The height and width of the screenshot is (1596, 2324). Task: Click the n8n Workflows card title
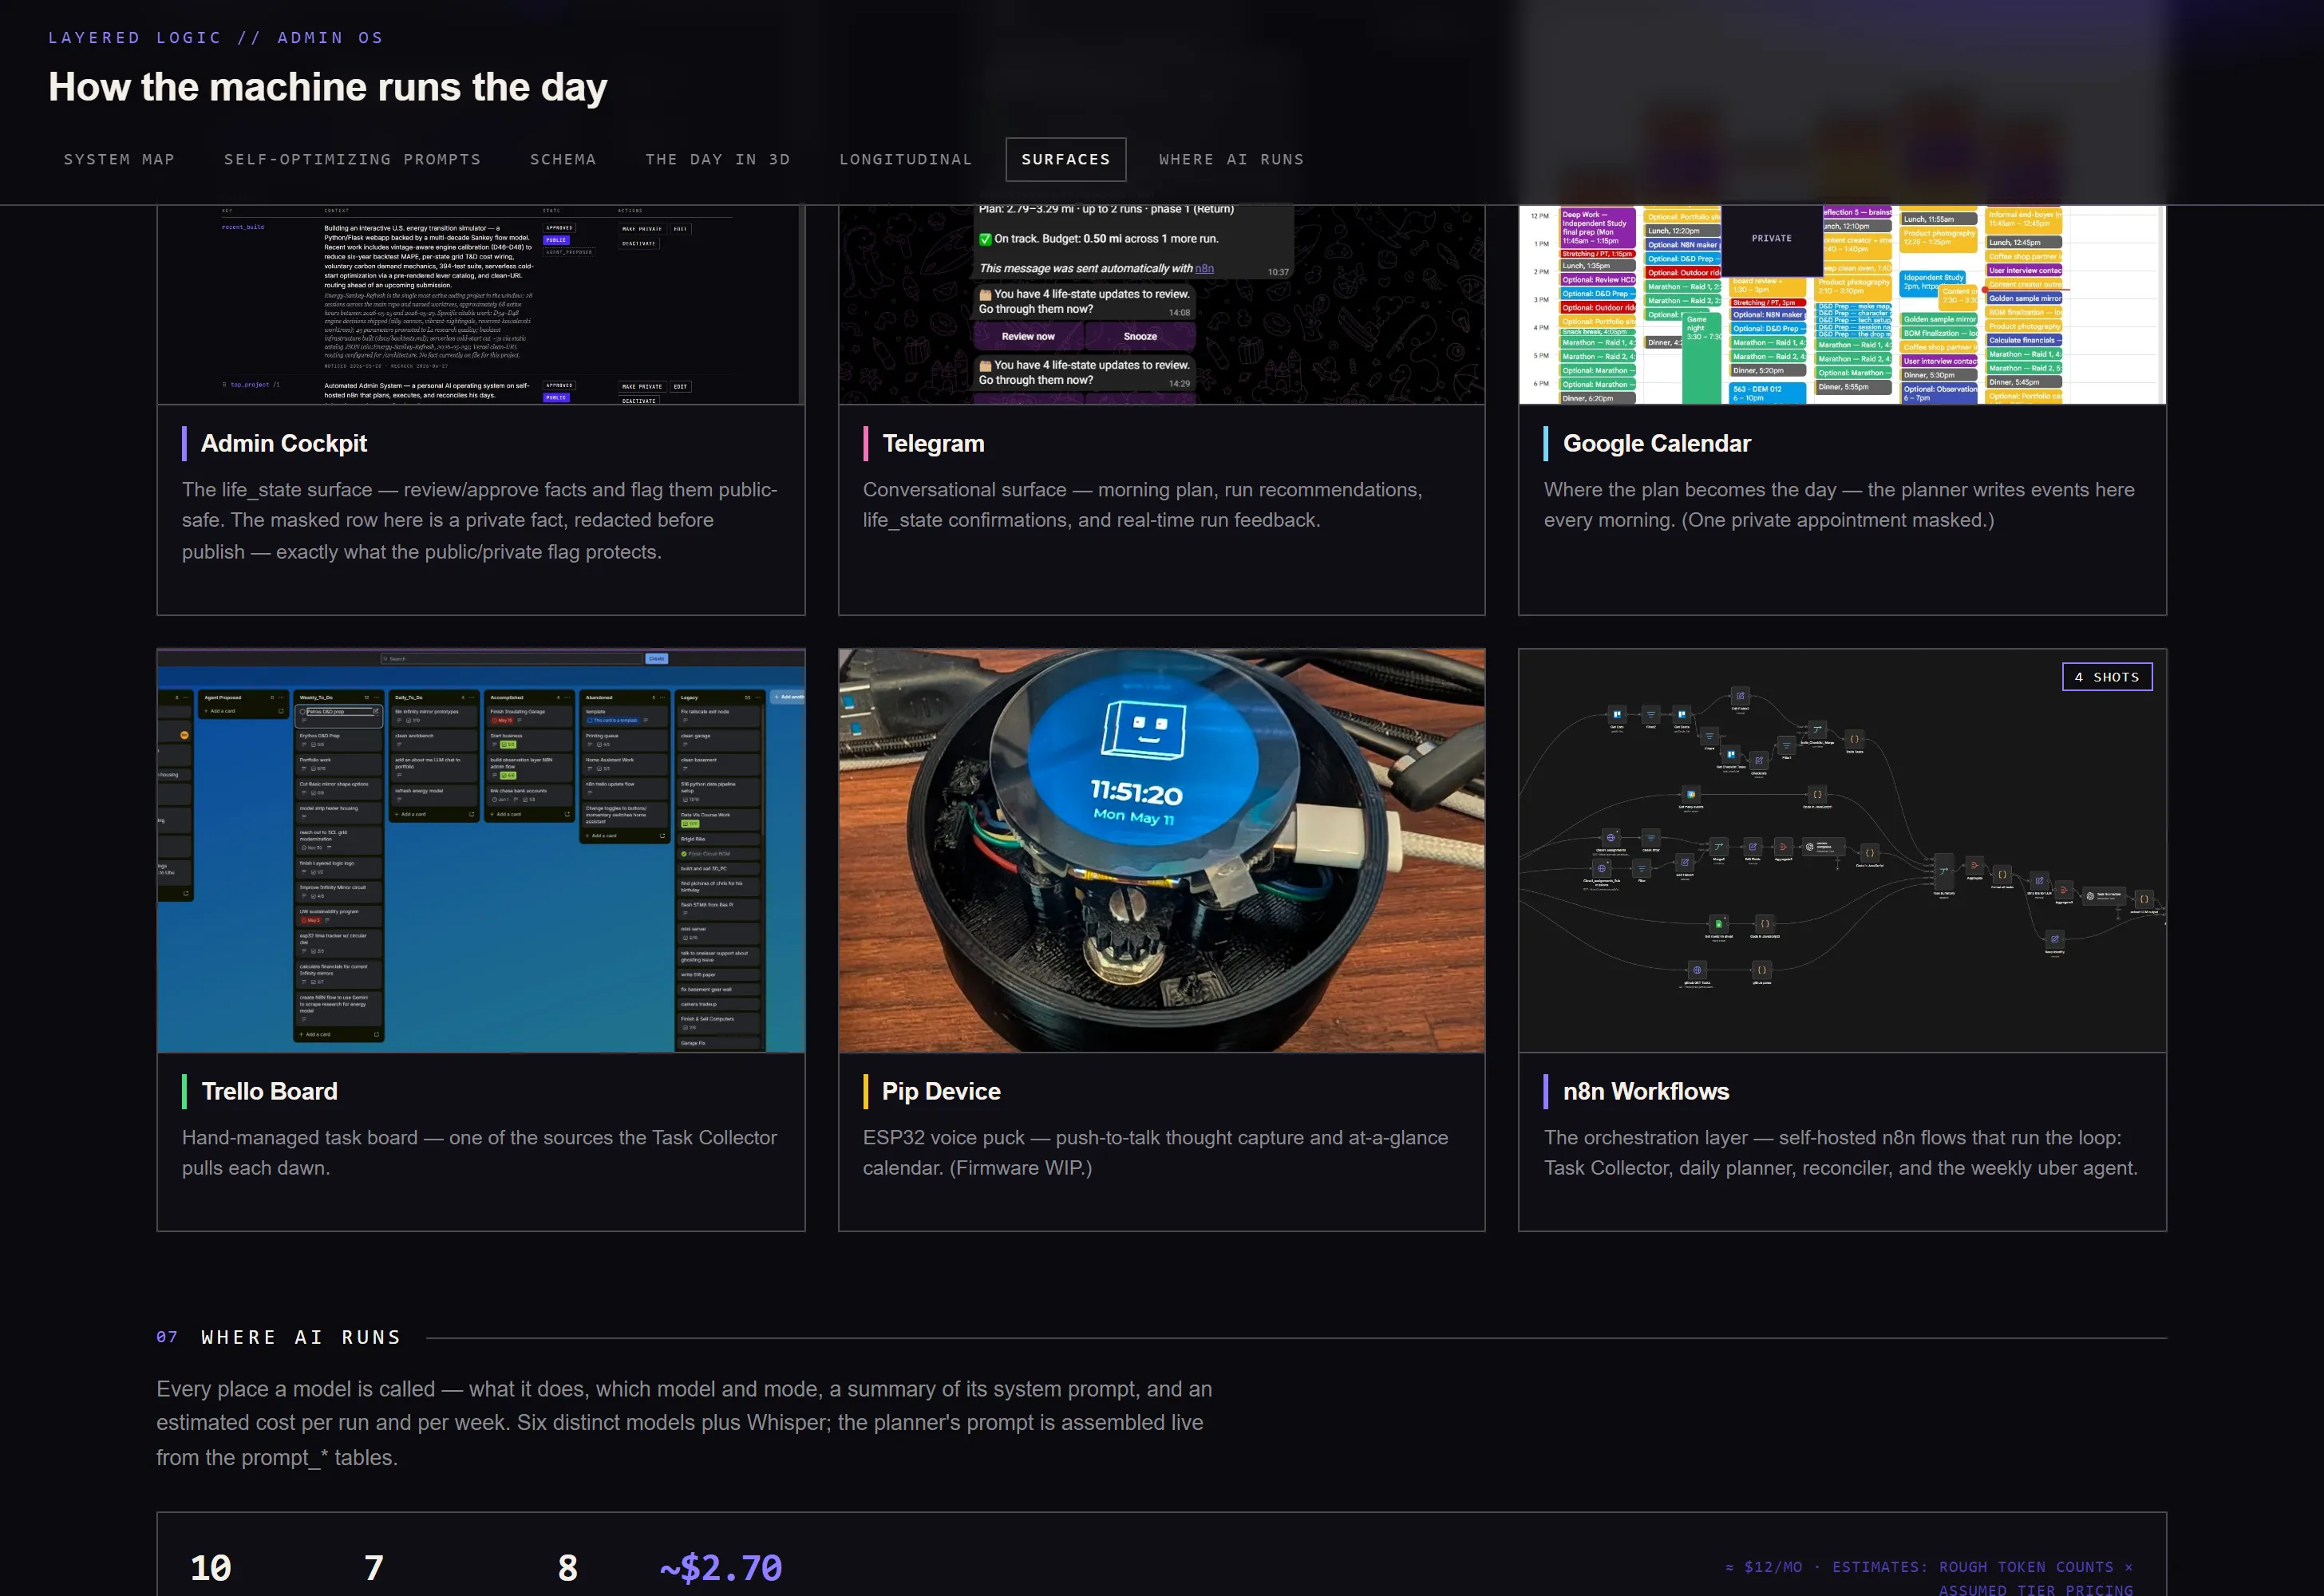click(x=1645, y=1091)
